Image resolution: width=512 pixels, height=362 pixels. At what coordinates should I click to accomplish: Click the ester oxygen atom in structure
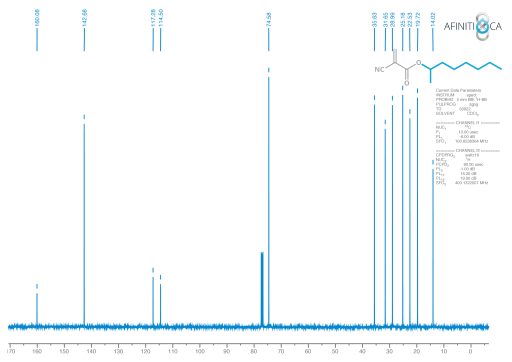coord(419,63)
